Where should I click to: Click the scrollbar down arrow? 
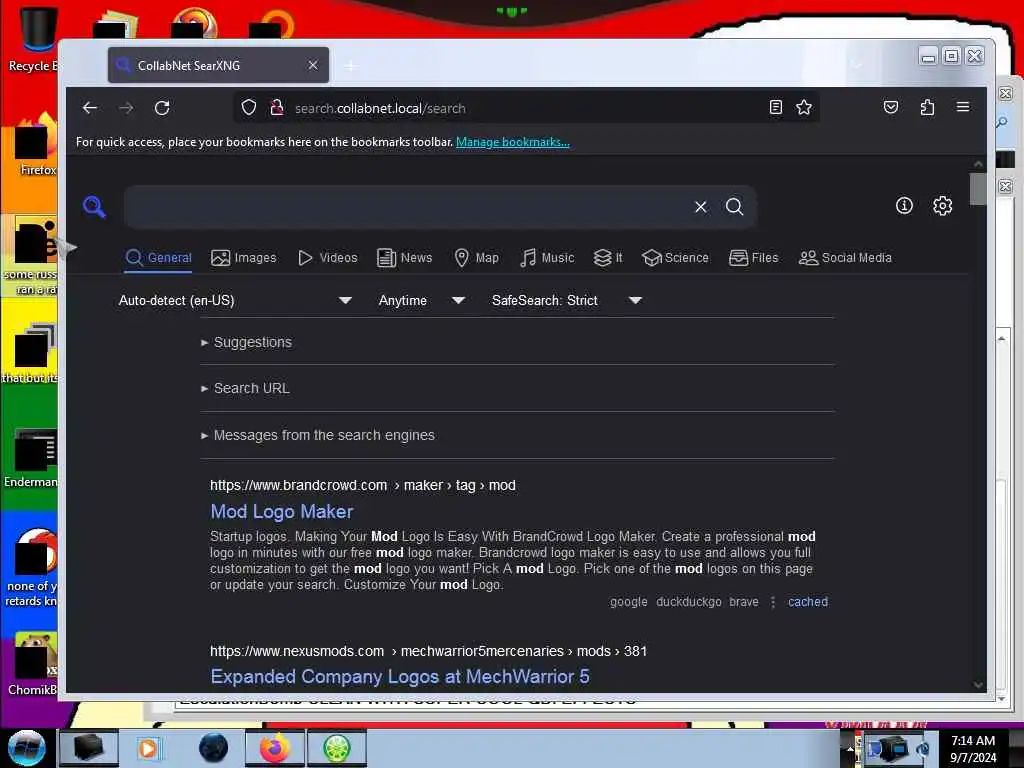978,684
